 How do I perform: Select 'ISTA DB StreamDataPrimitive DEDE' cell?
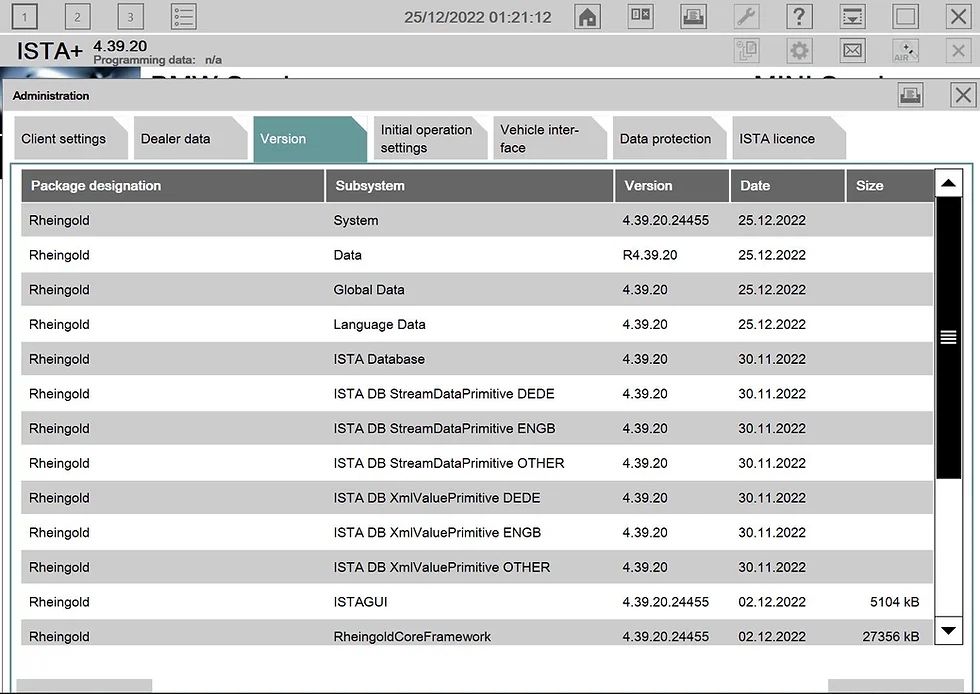[x=444, y=394]
